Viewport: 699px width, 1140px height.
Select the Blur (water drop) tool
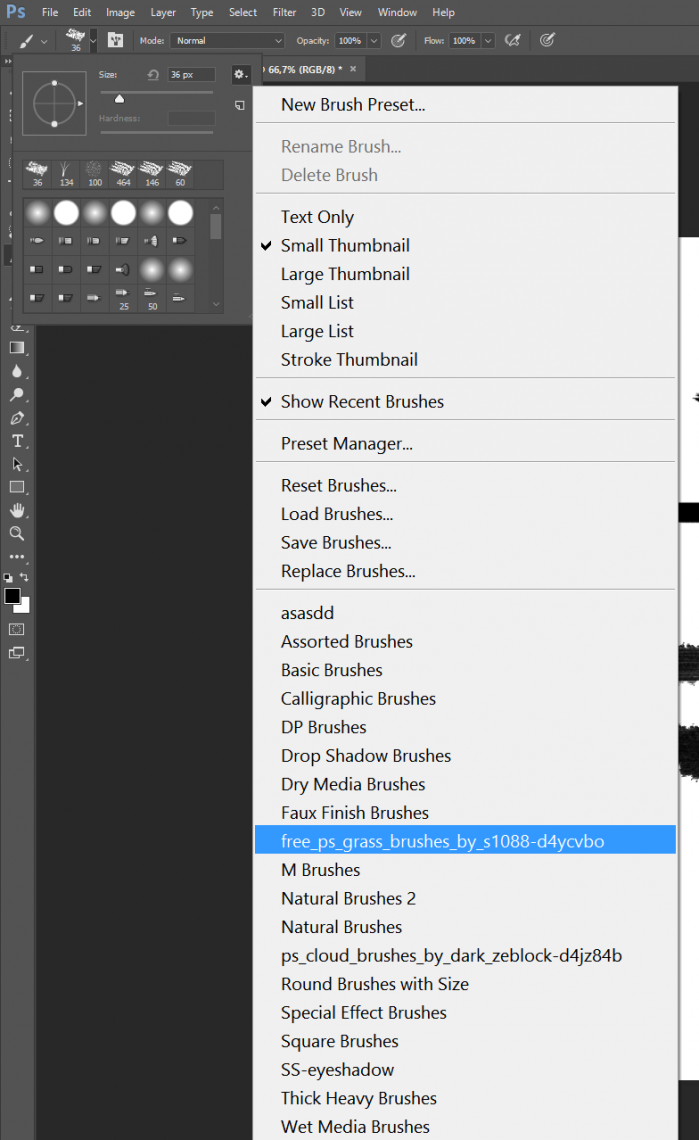pyautogui.click(x=17, y=371)
